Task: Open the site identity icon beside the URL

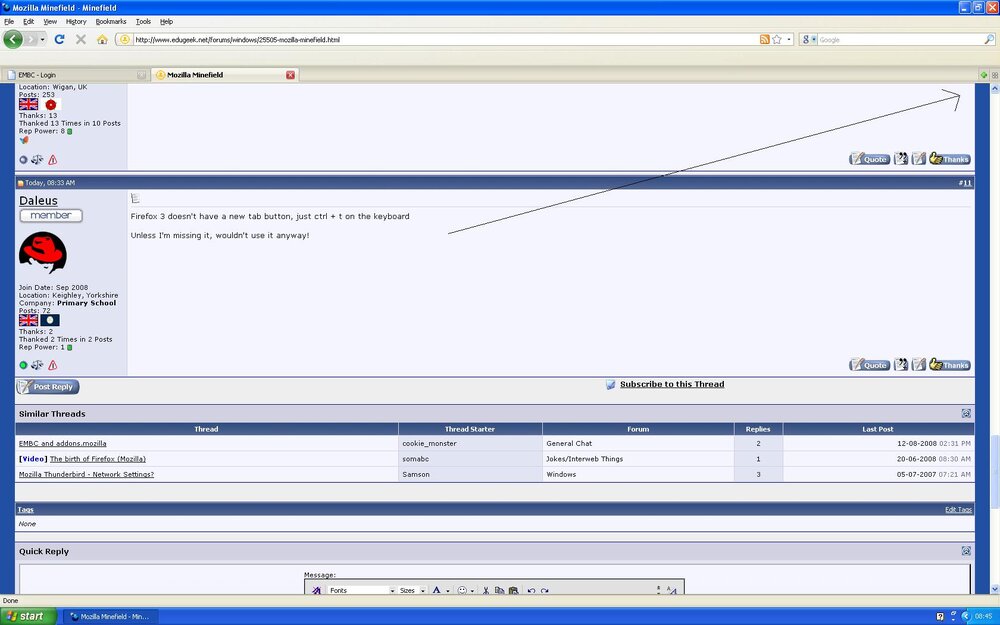Action: click(x=125, y=40)
